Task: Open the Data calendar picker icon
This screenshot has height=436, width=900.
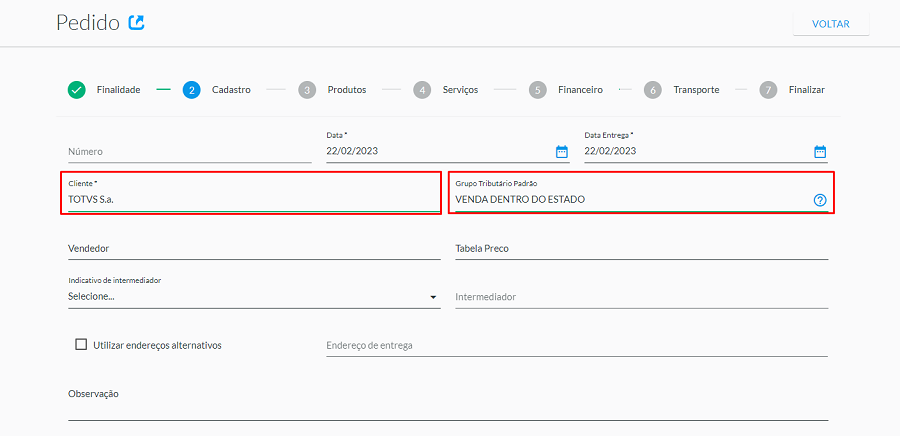Action: [x=561, y=151]
